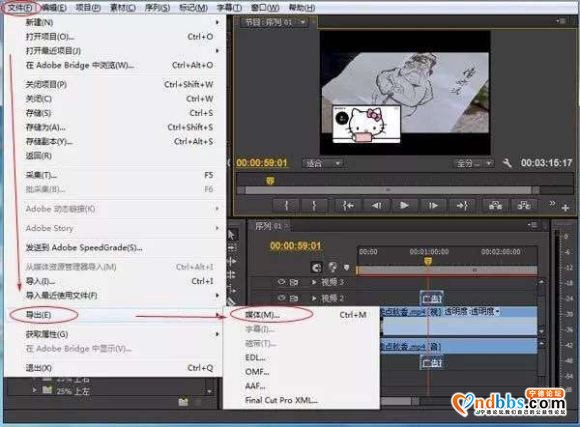580x427 pixels.
Task: Choose 退出(X) in the File menu
Action: point(114,368)
